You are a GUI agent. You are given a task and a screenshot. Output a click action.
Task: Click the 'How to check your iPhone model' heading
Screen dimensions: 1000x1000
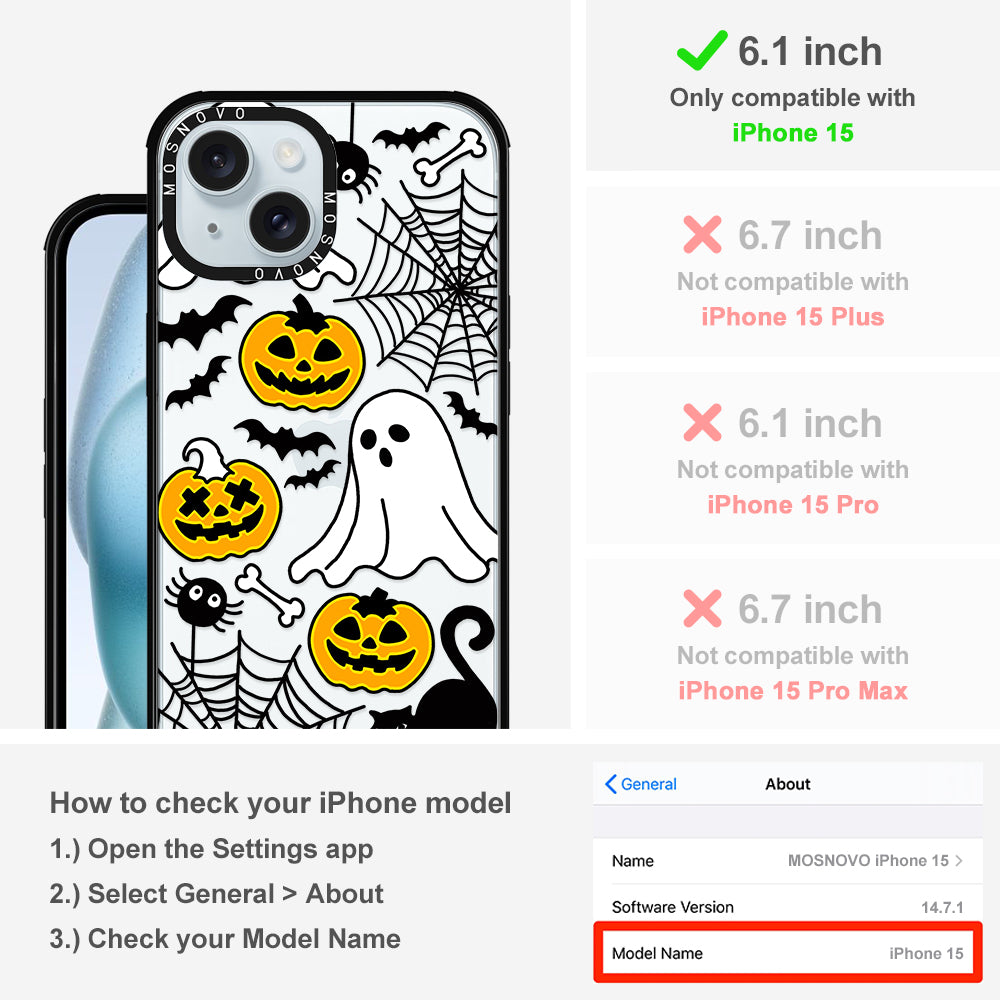[281, 802]
